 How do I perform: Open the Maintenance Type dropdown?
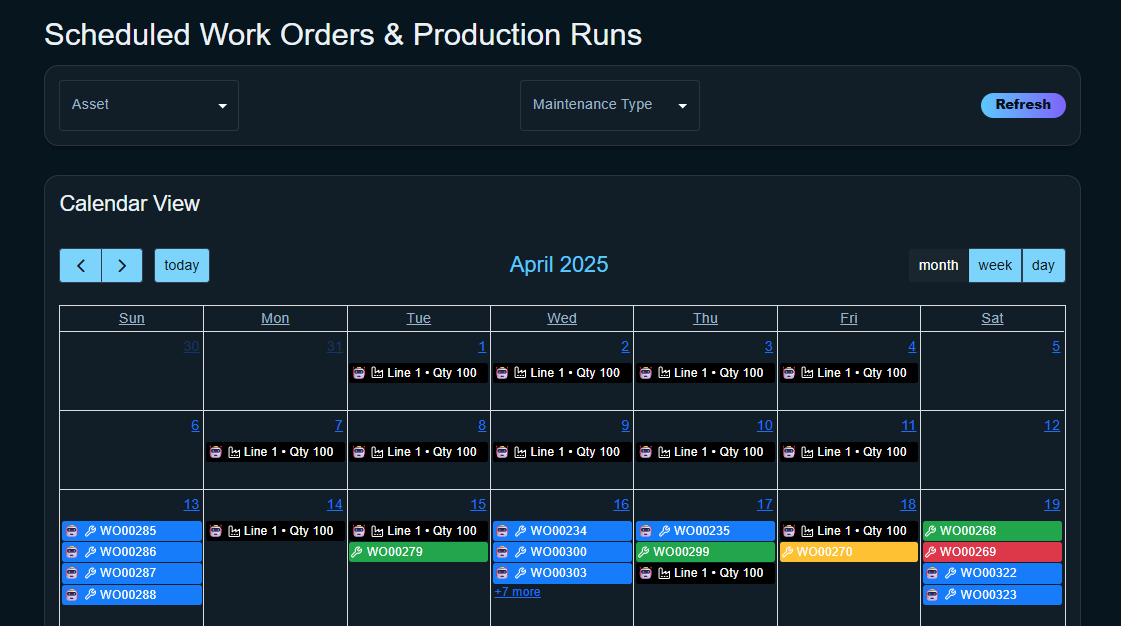click(609, 105)
